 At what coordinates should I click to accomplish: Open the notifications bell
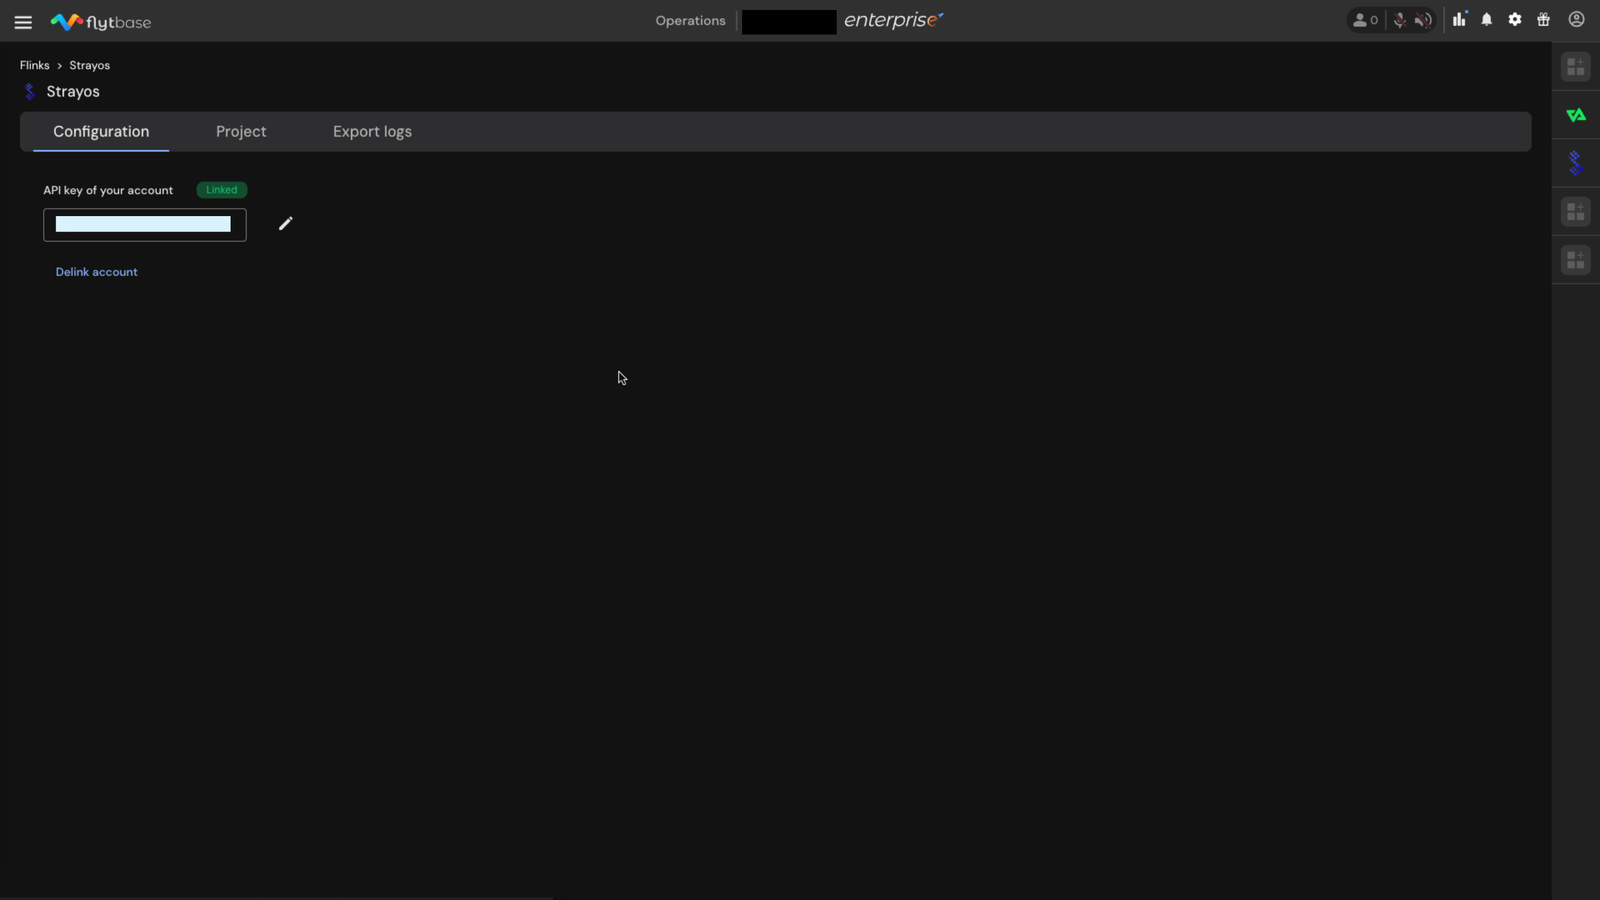[x=1487, y=20]
